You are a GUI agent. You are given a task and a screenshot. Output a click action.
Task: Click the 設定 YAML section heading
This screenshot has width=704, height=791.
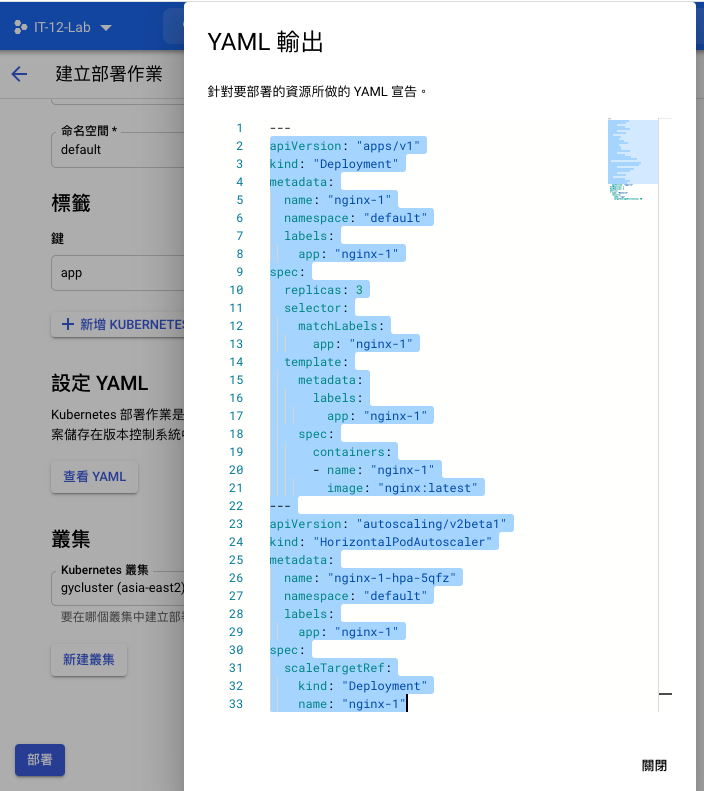click(100, 383)
